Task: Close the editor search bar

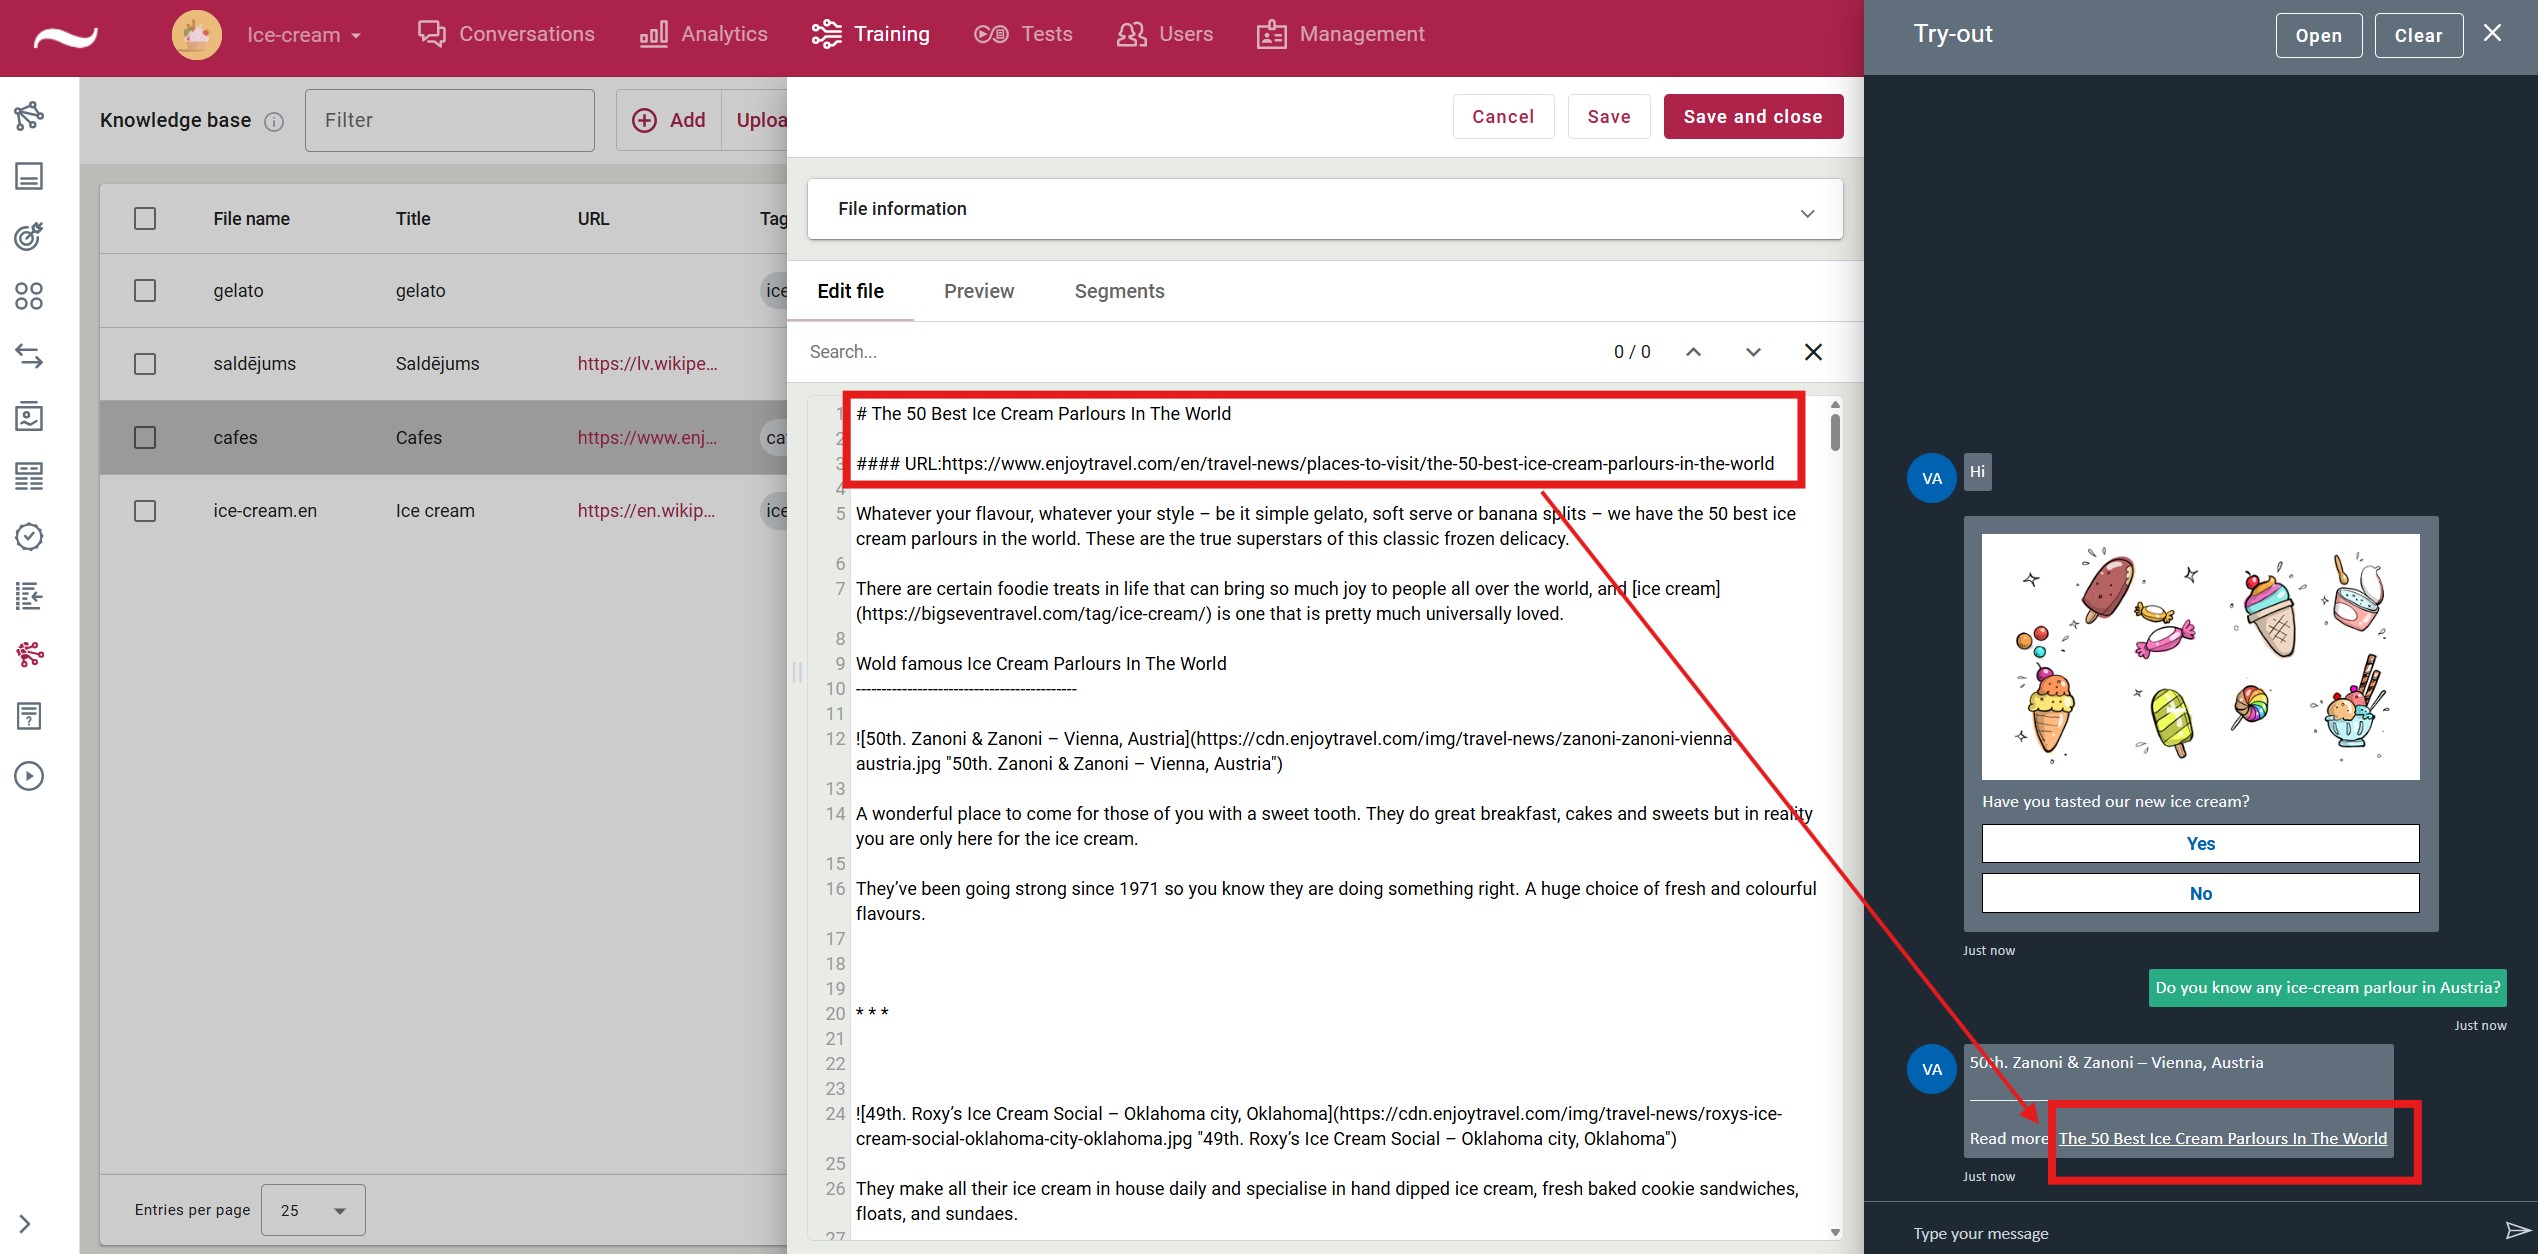Action: 1813,352
